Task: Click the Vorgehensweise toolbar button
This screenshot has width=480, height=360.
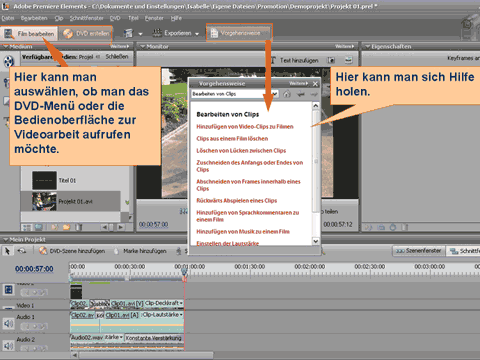Action: pyautogui.click(x=240, y=33)
